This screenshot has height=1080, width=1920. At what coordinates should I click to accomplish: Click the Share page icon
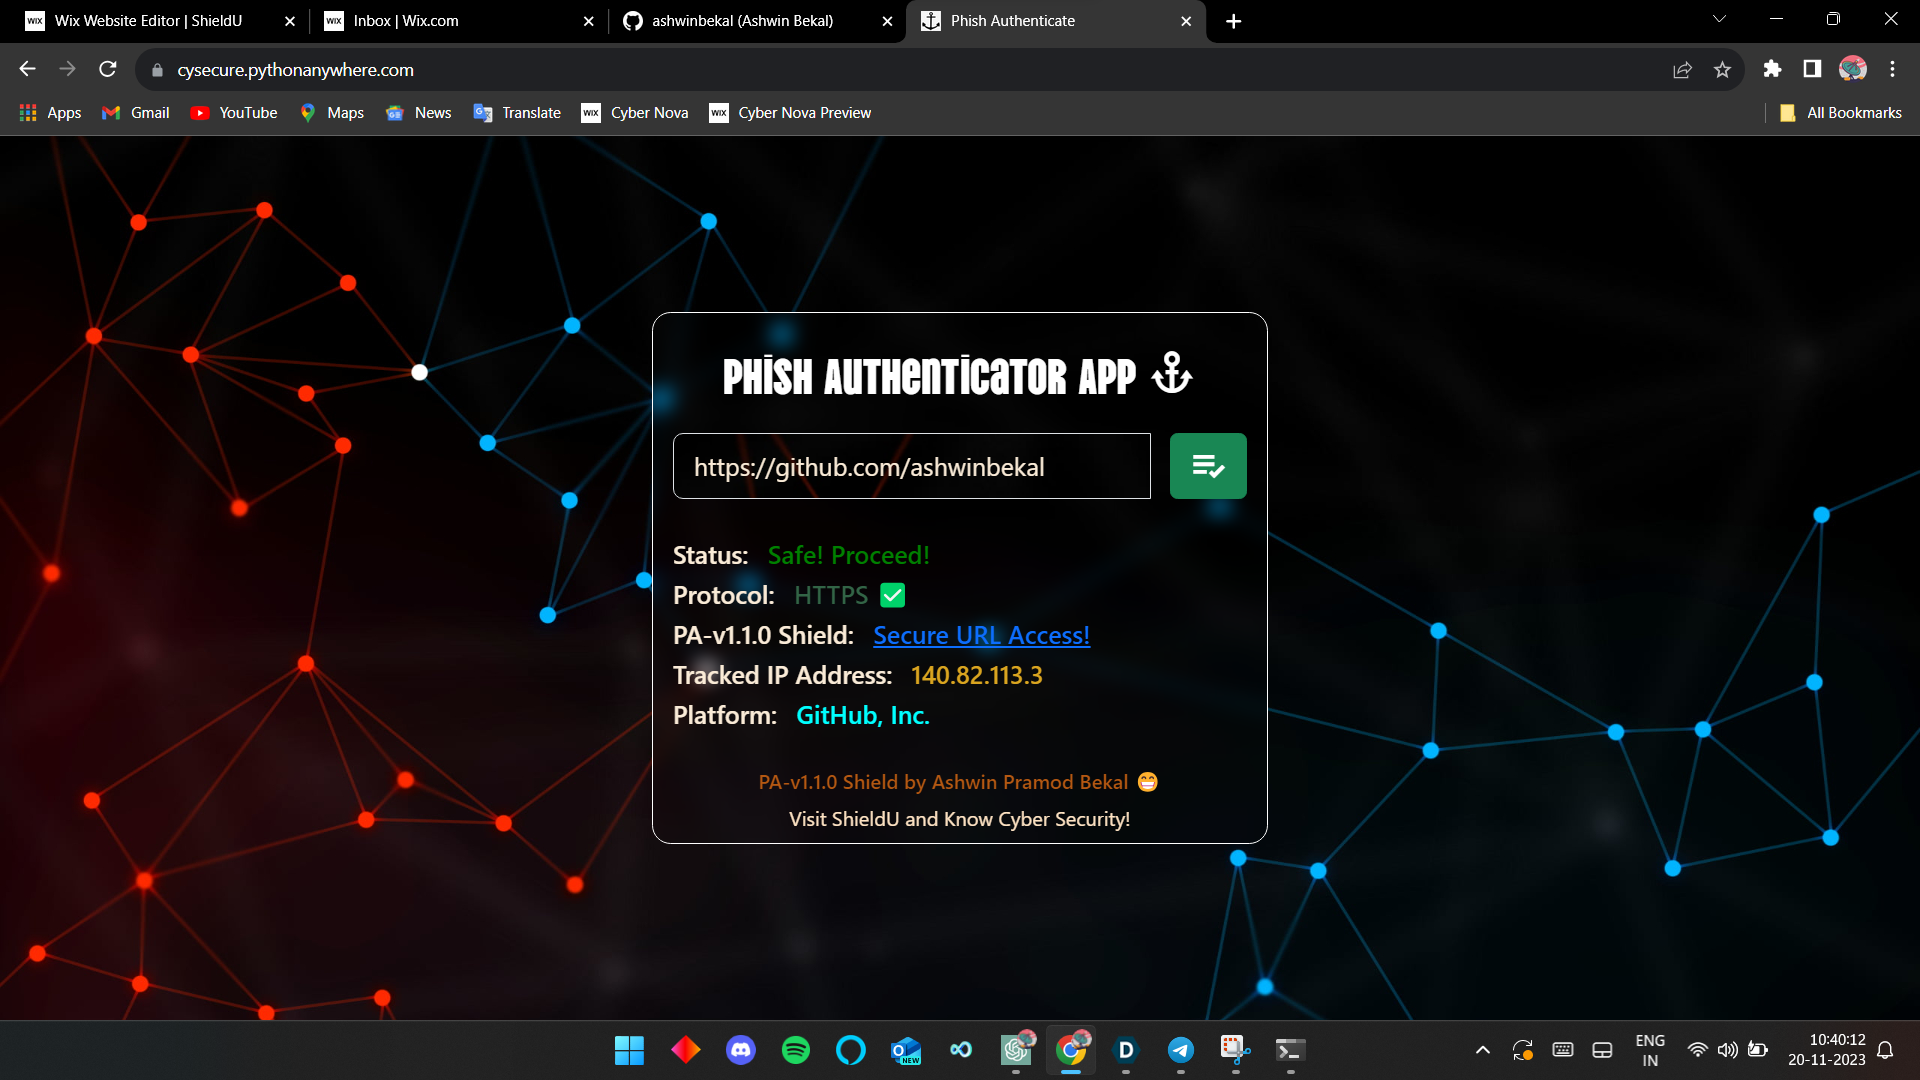click(1682, 69)
